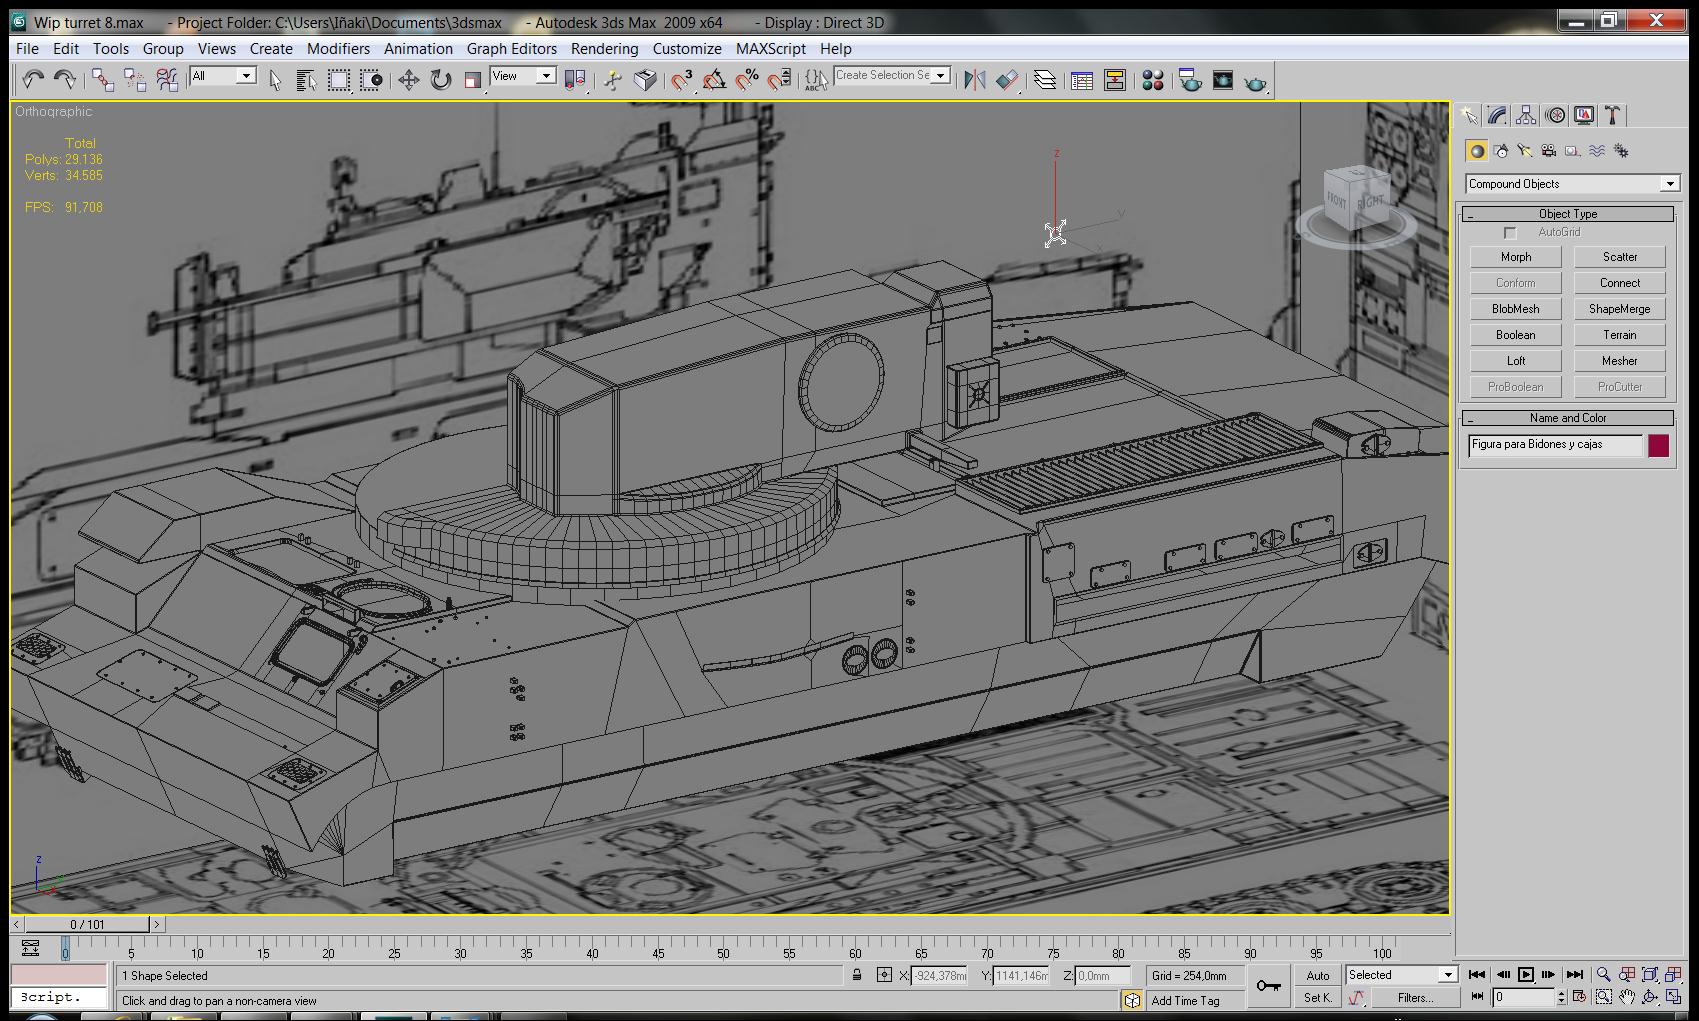The image size is (1699, 1021).
Task: Open the Rendering menu
Action: [x=604, y=48]
